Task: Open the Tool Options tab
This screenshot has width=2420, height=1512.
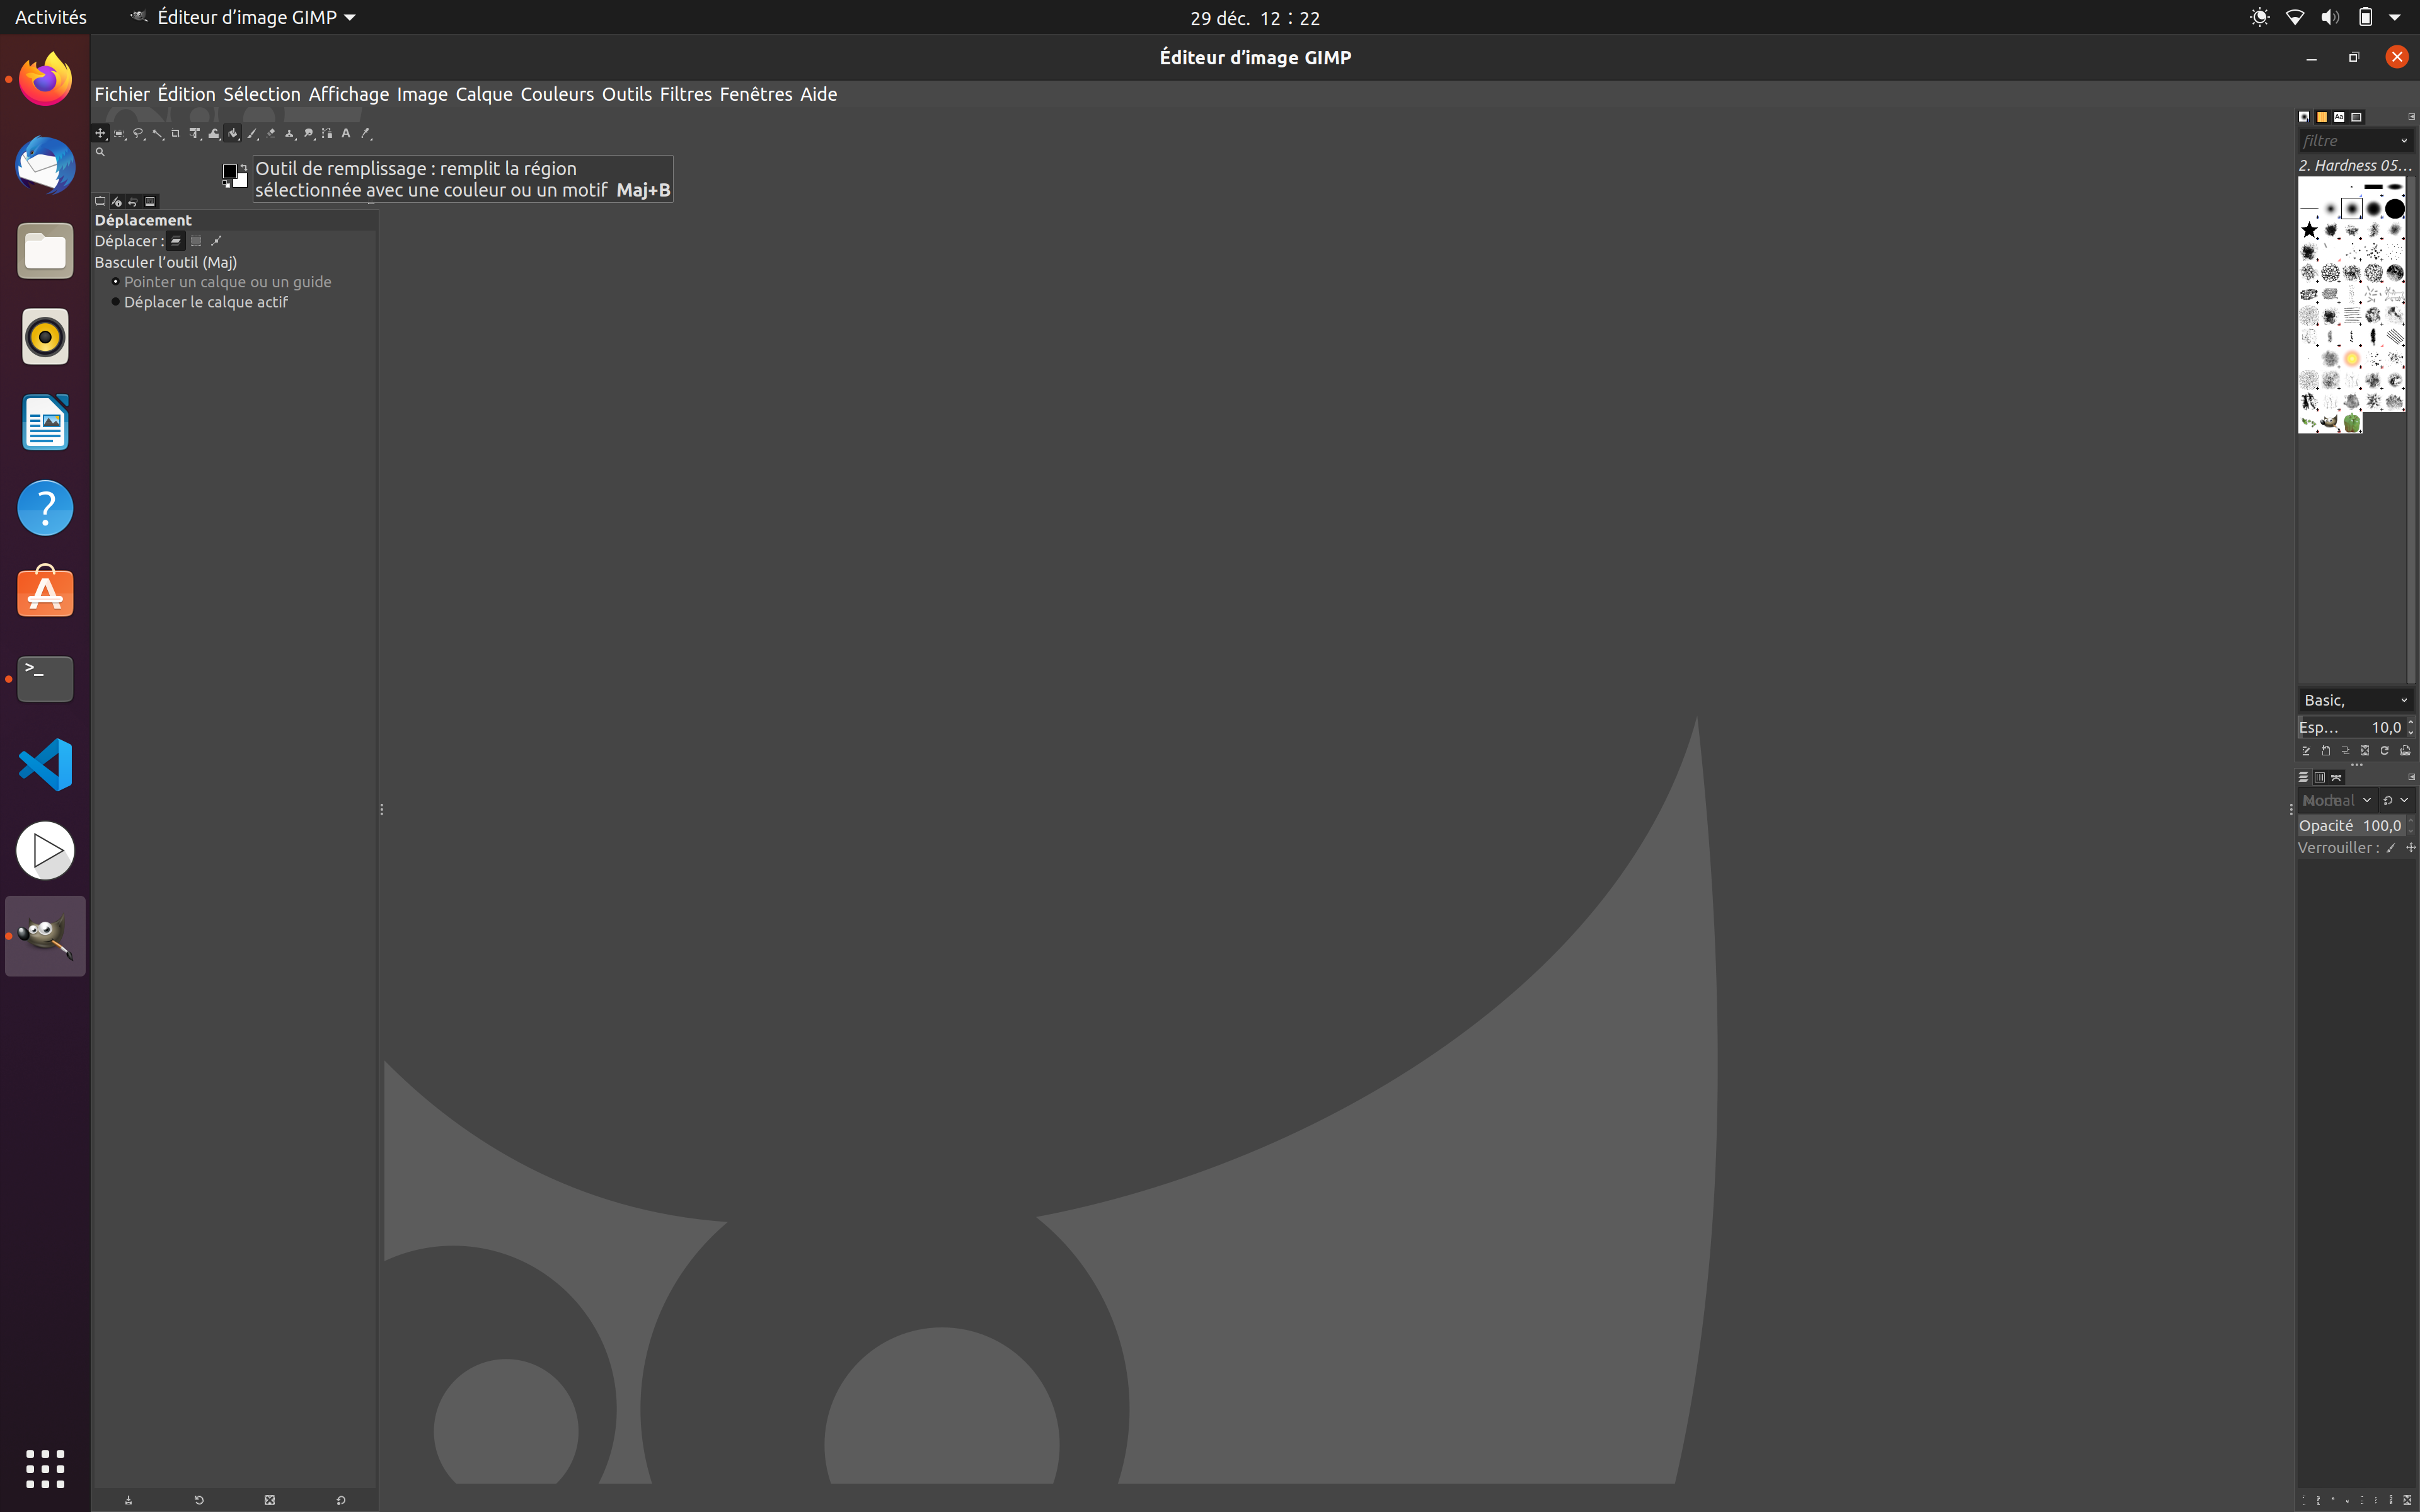Action: (x=100, y=202)
